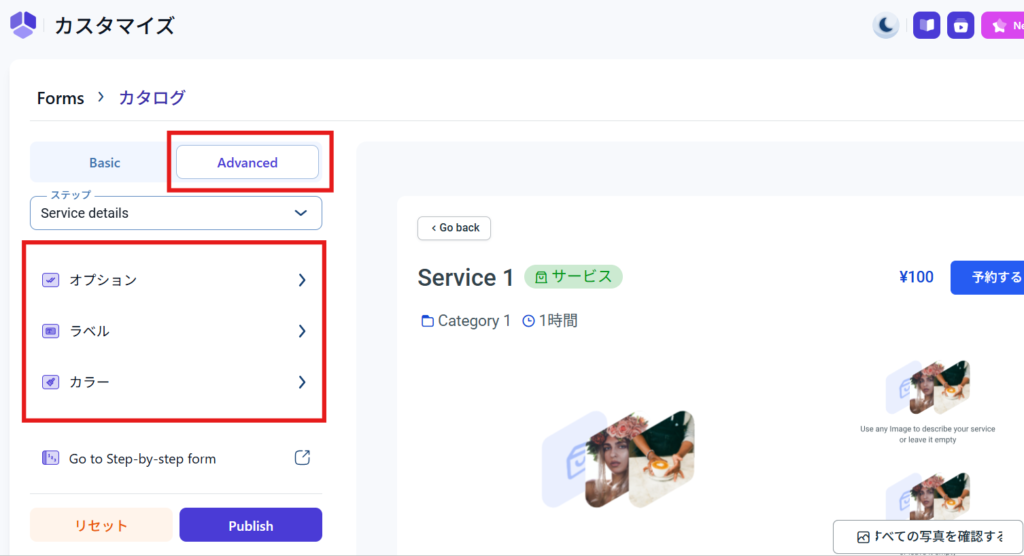This screenshot has height=556, width=1024.
Task: Expand the カラー section arrow
Action: 302,382
